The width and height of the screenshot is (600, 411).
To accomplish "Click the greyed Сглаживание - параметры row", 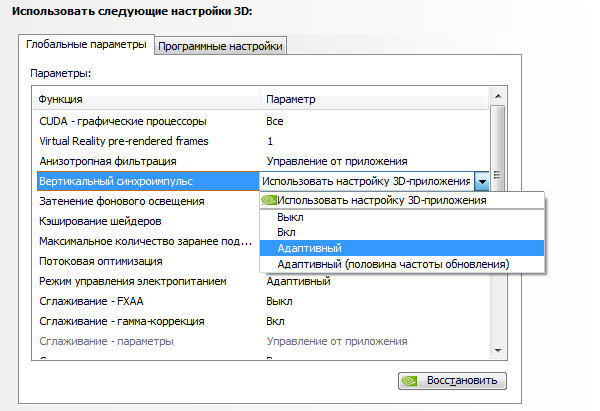I will [261, 341].
